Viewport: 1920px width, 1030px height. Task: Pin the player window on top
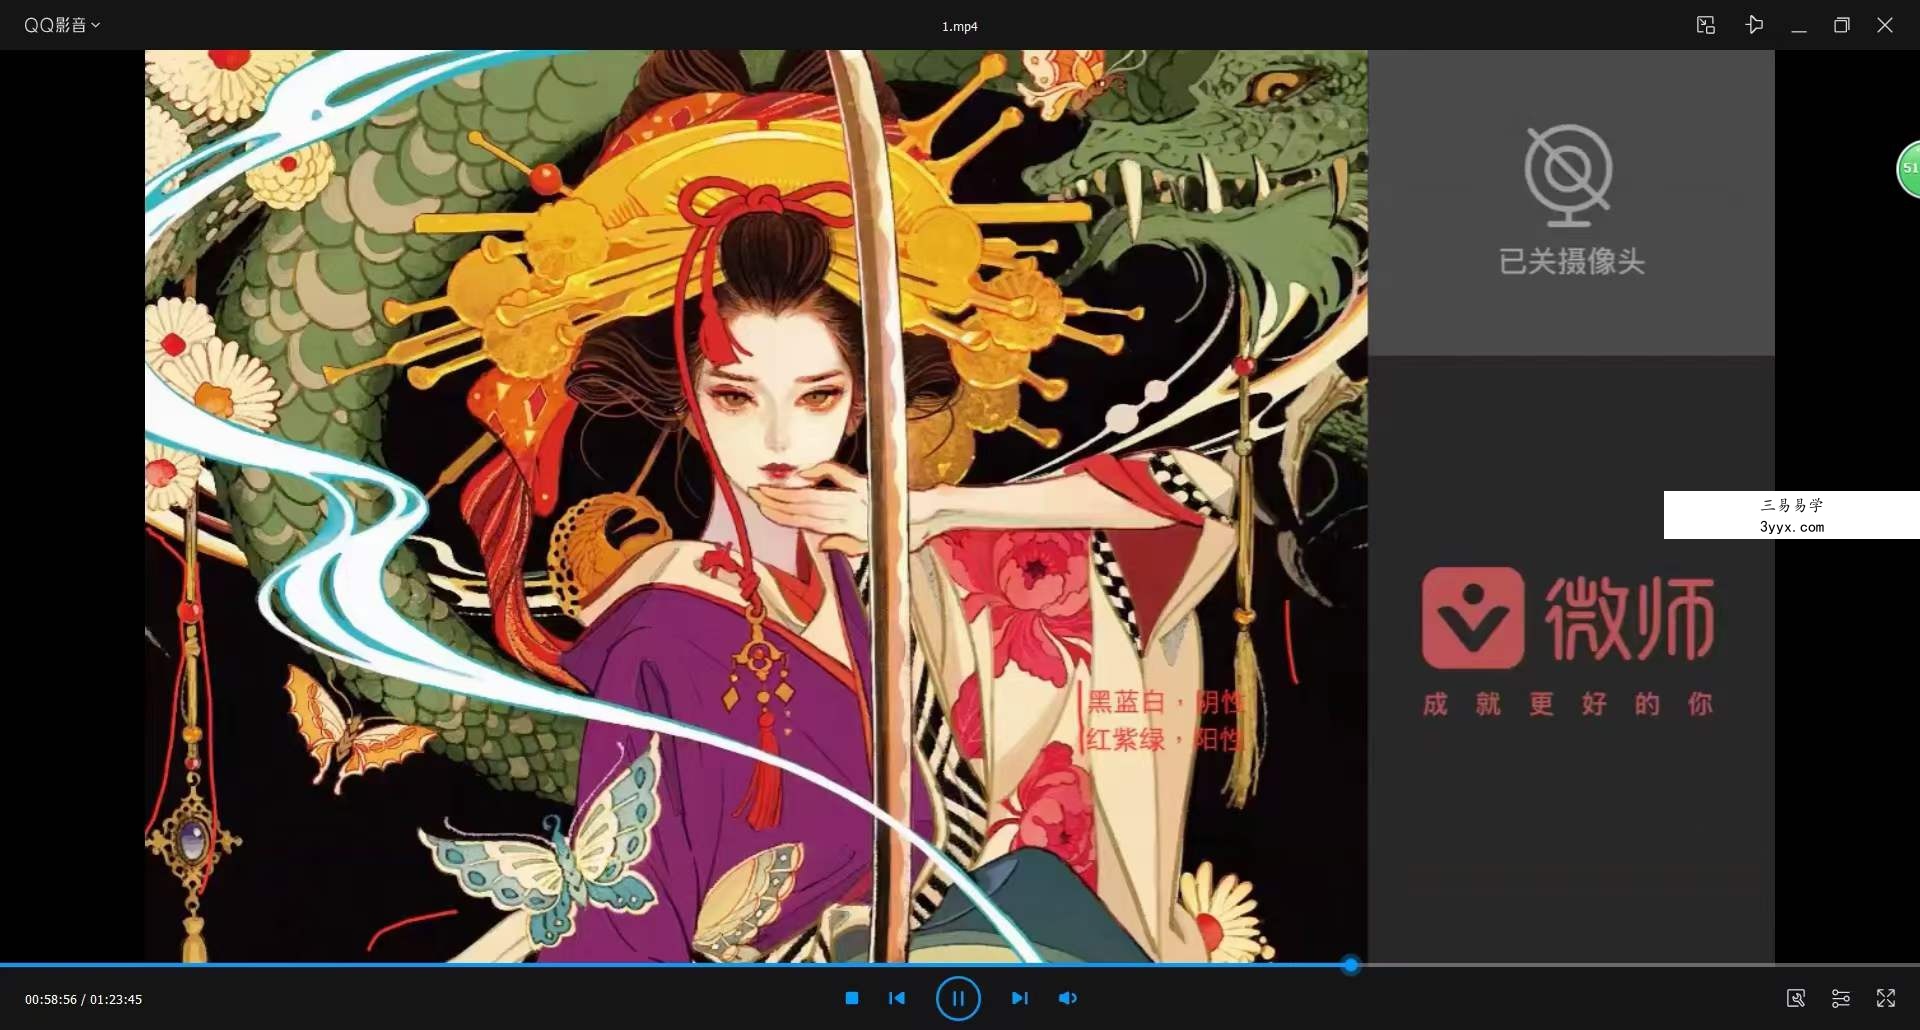click(1754, 25)
